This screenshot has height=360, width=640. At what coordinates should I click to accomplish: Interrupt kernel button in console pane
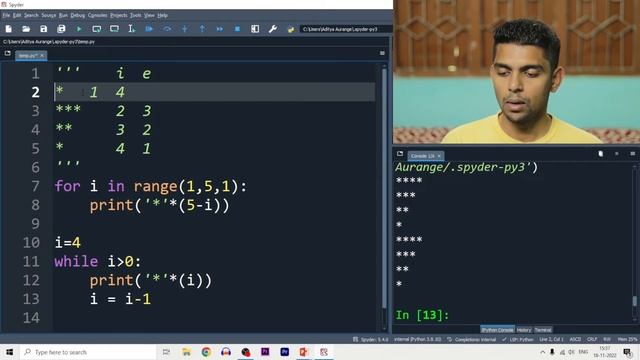(617, 154)
